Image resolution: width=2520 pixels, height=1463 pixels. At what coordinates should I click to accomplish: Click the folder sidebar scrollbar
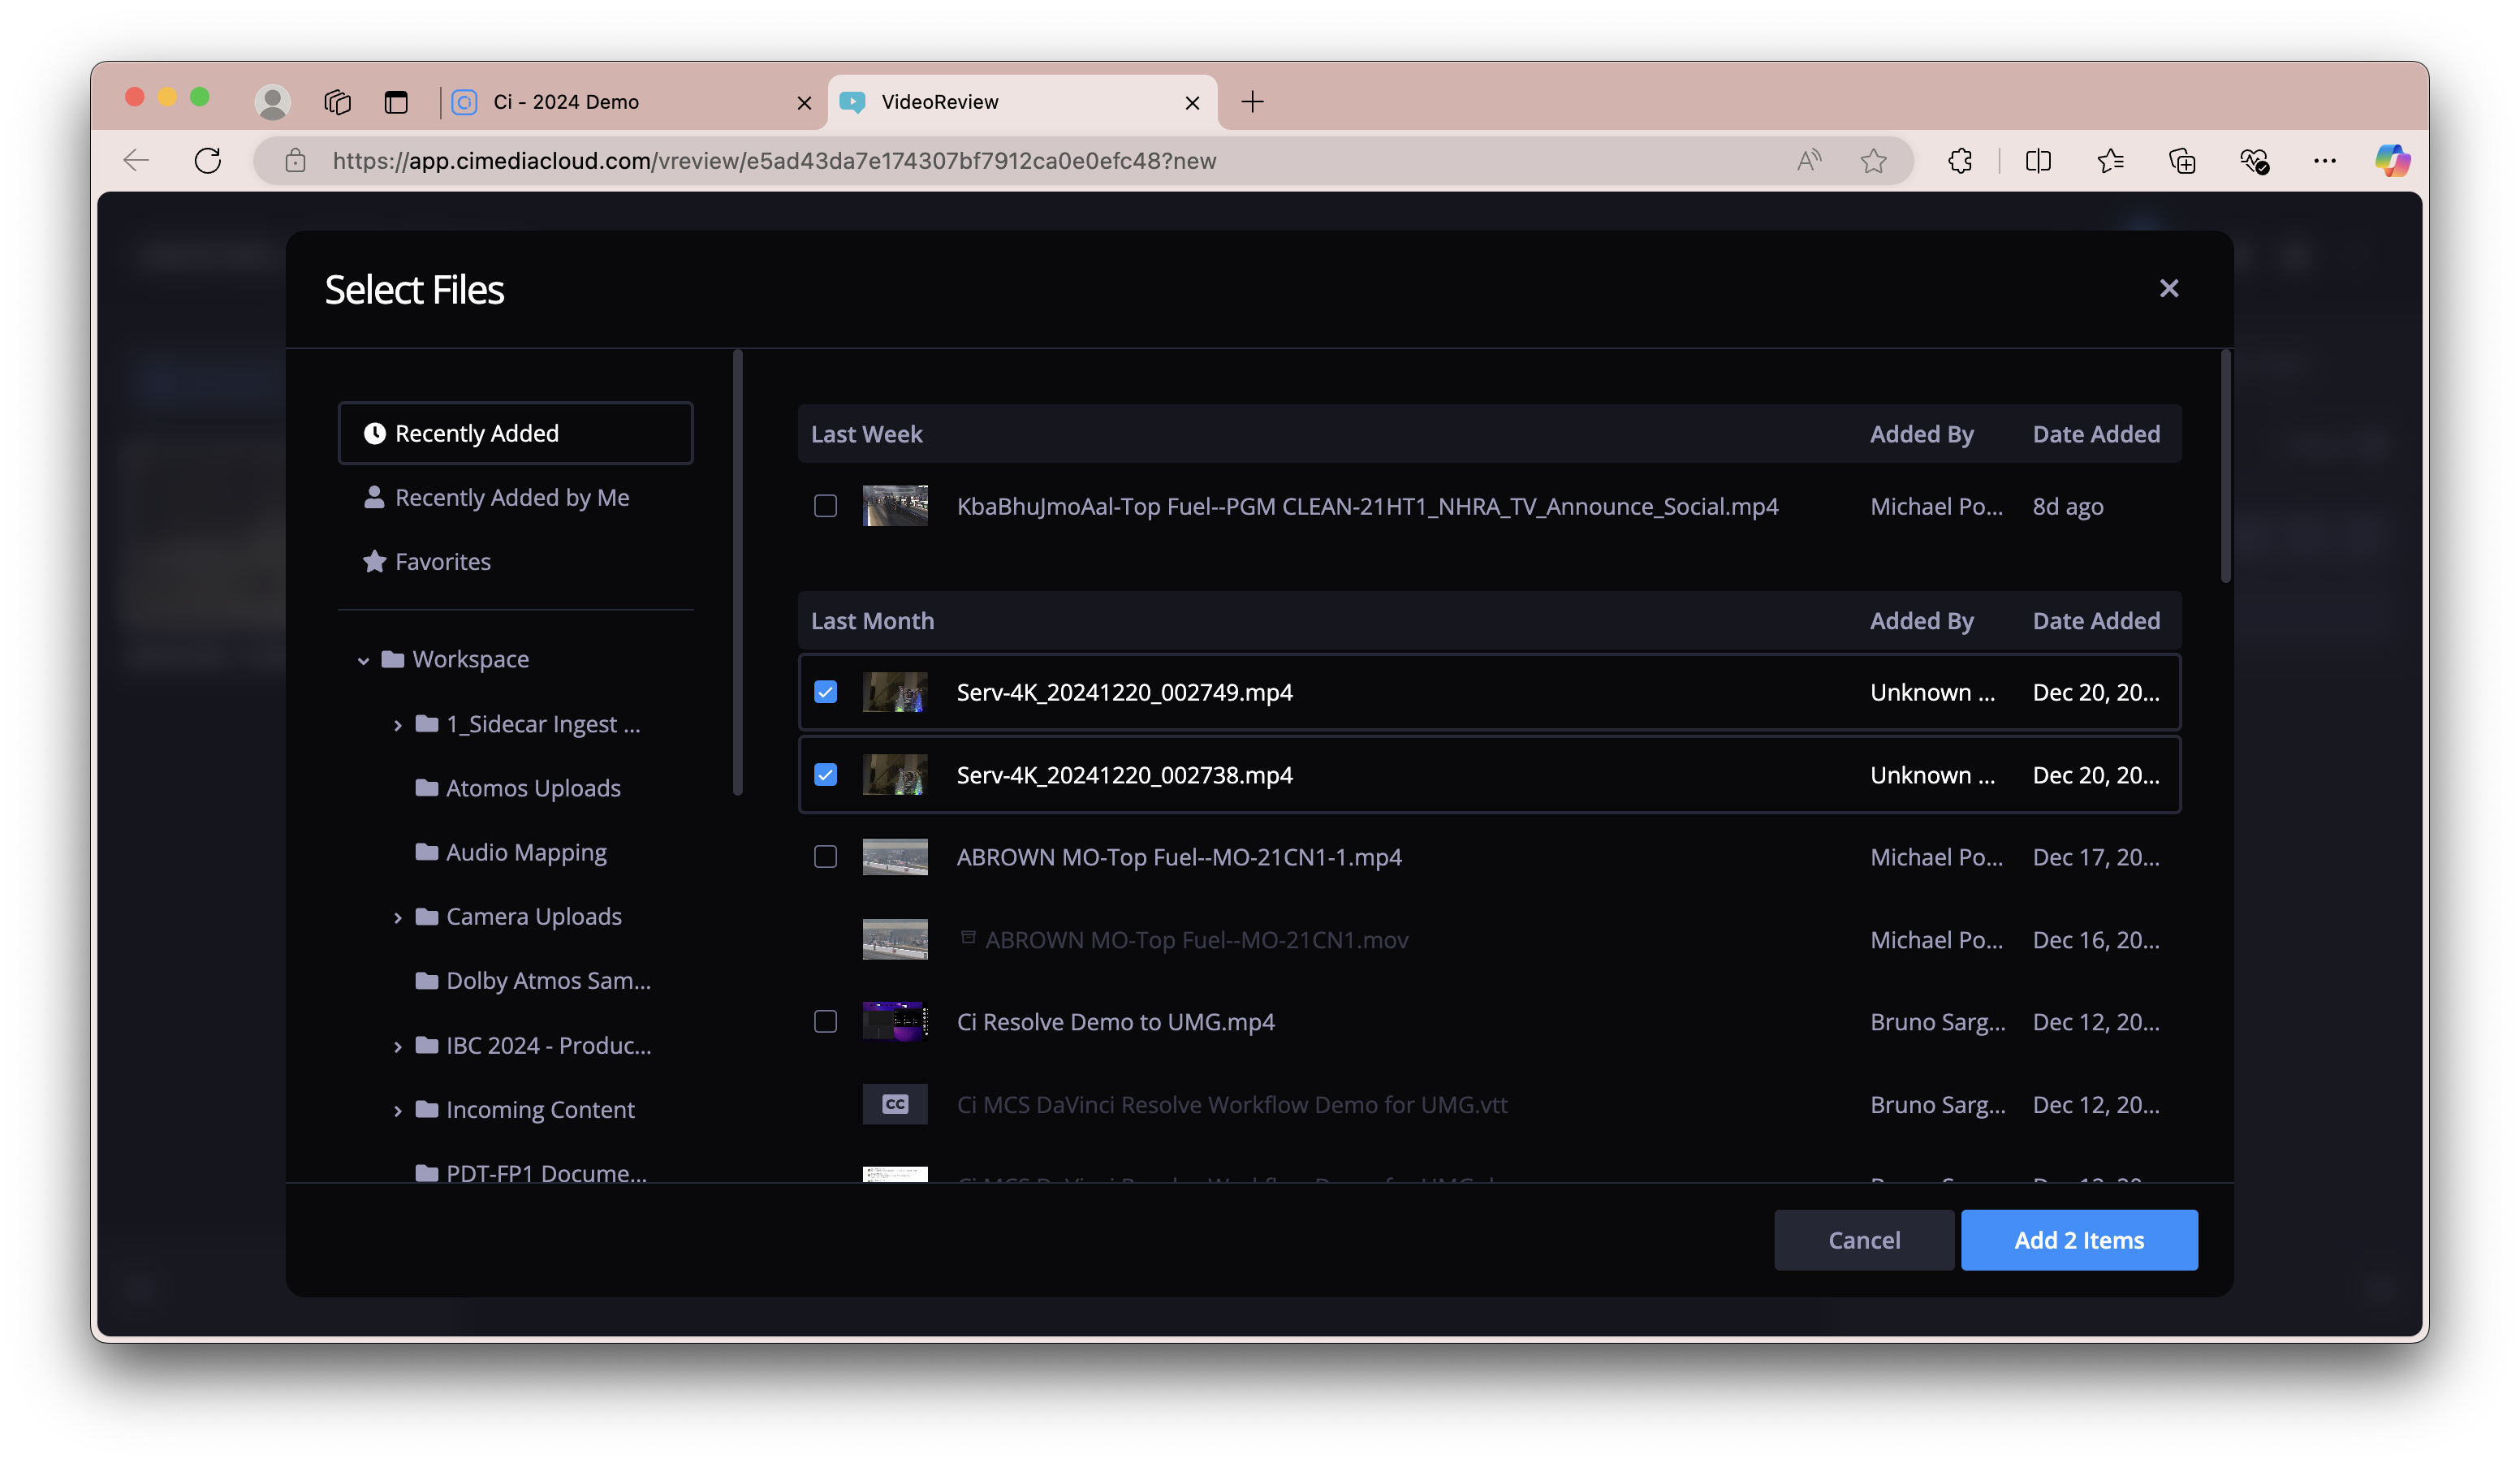[738, 572]
